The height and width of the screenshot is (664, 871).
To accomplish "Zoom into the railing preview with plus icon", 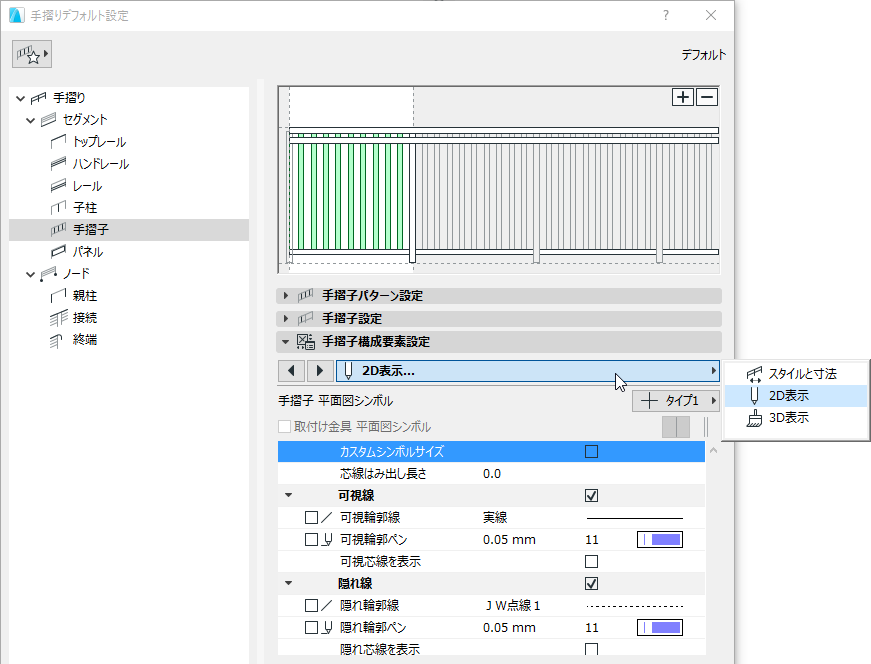I will tap(682, 96).
